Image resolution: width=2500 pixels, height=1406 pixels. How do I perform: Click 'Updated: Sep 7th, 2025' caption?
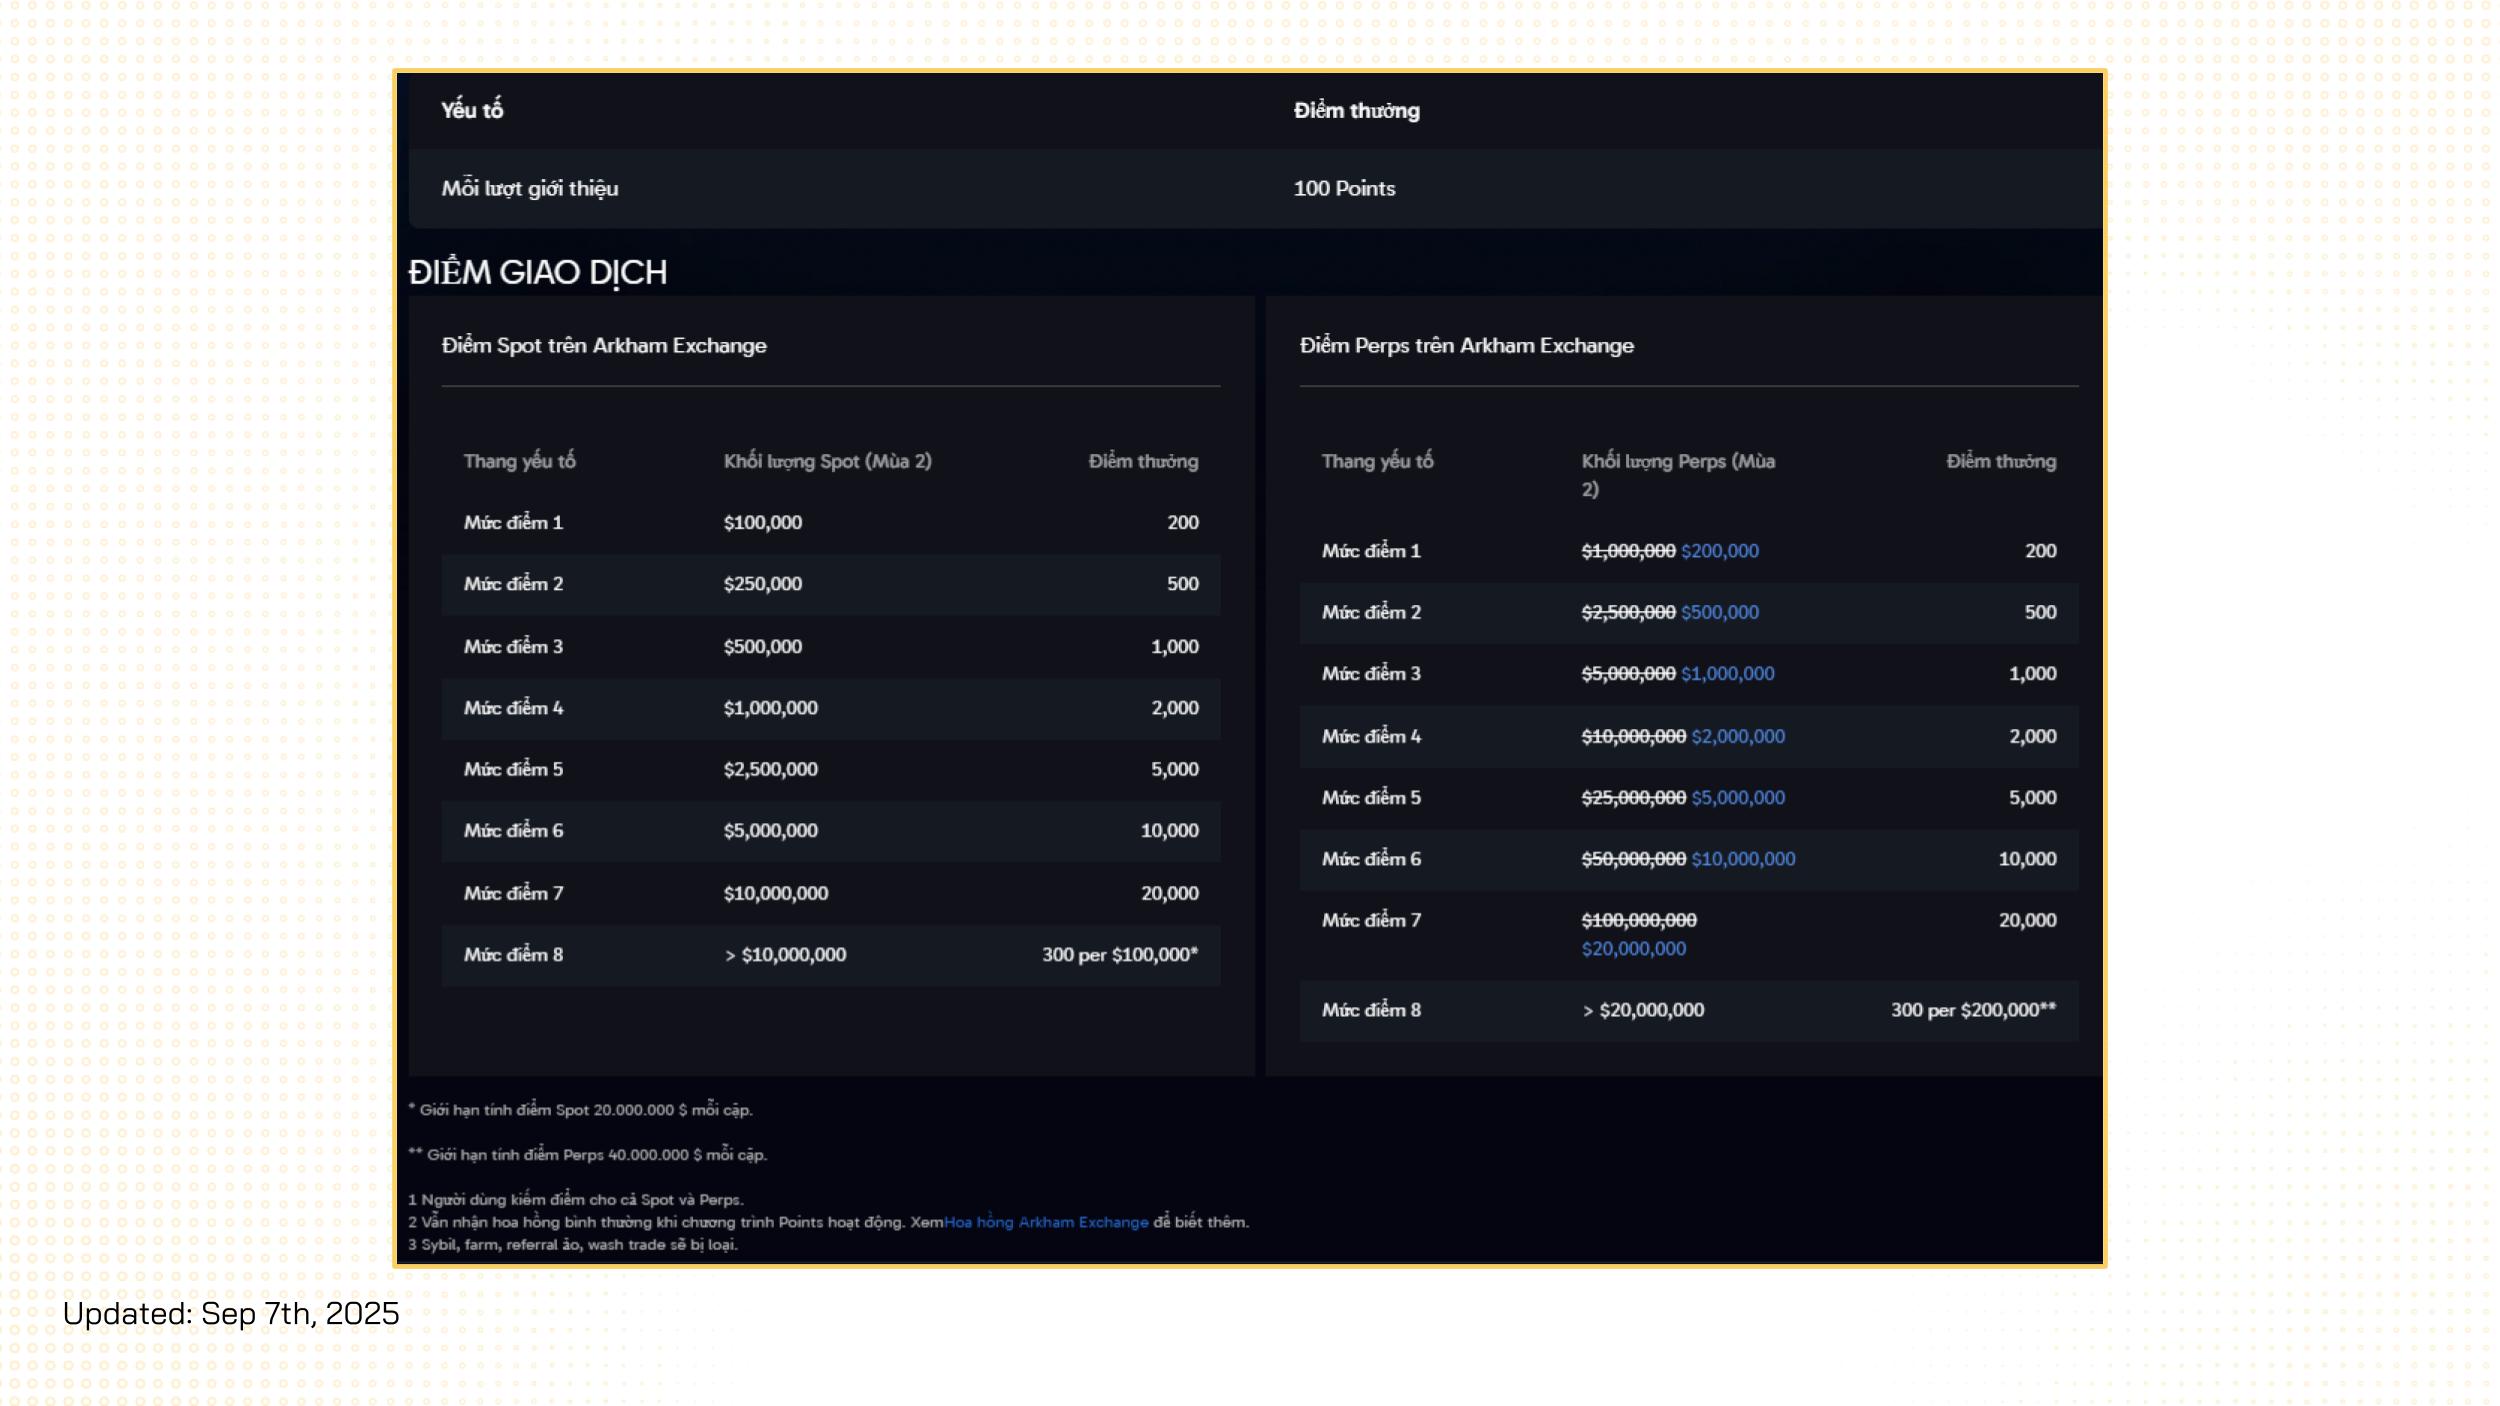[231, 1314]
